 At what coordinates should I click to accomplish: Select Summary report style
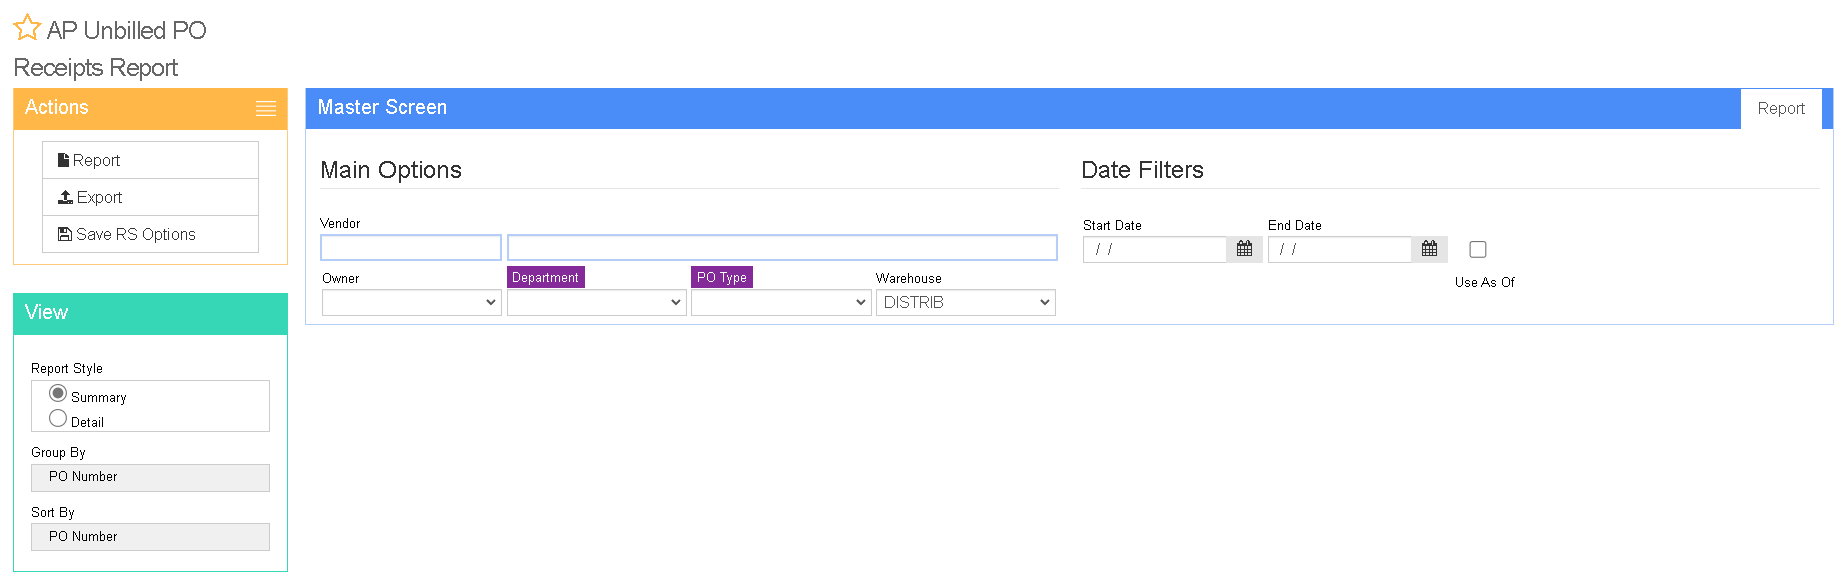tap(58, 394)
